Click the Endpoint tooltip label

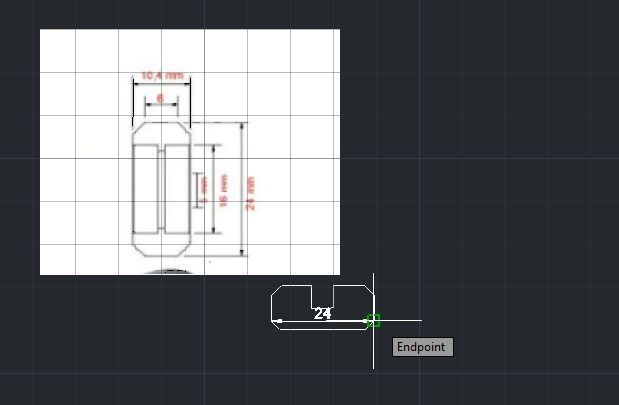[x=423, y=347]
